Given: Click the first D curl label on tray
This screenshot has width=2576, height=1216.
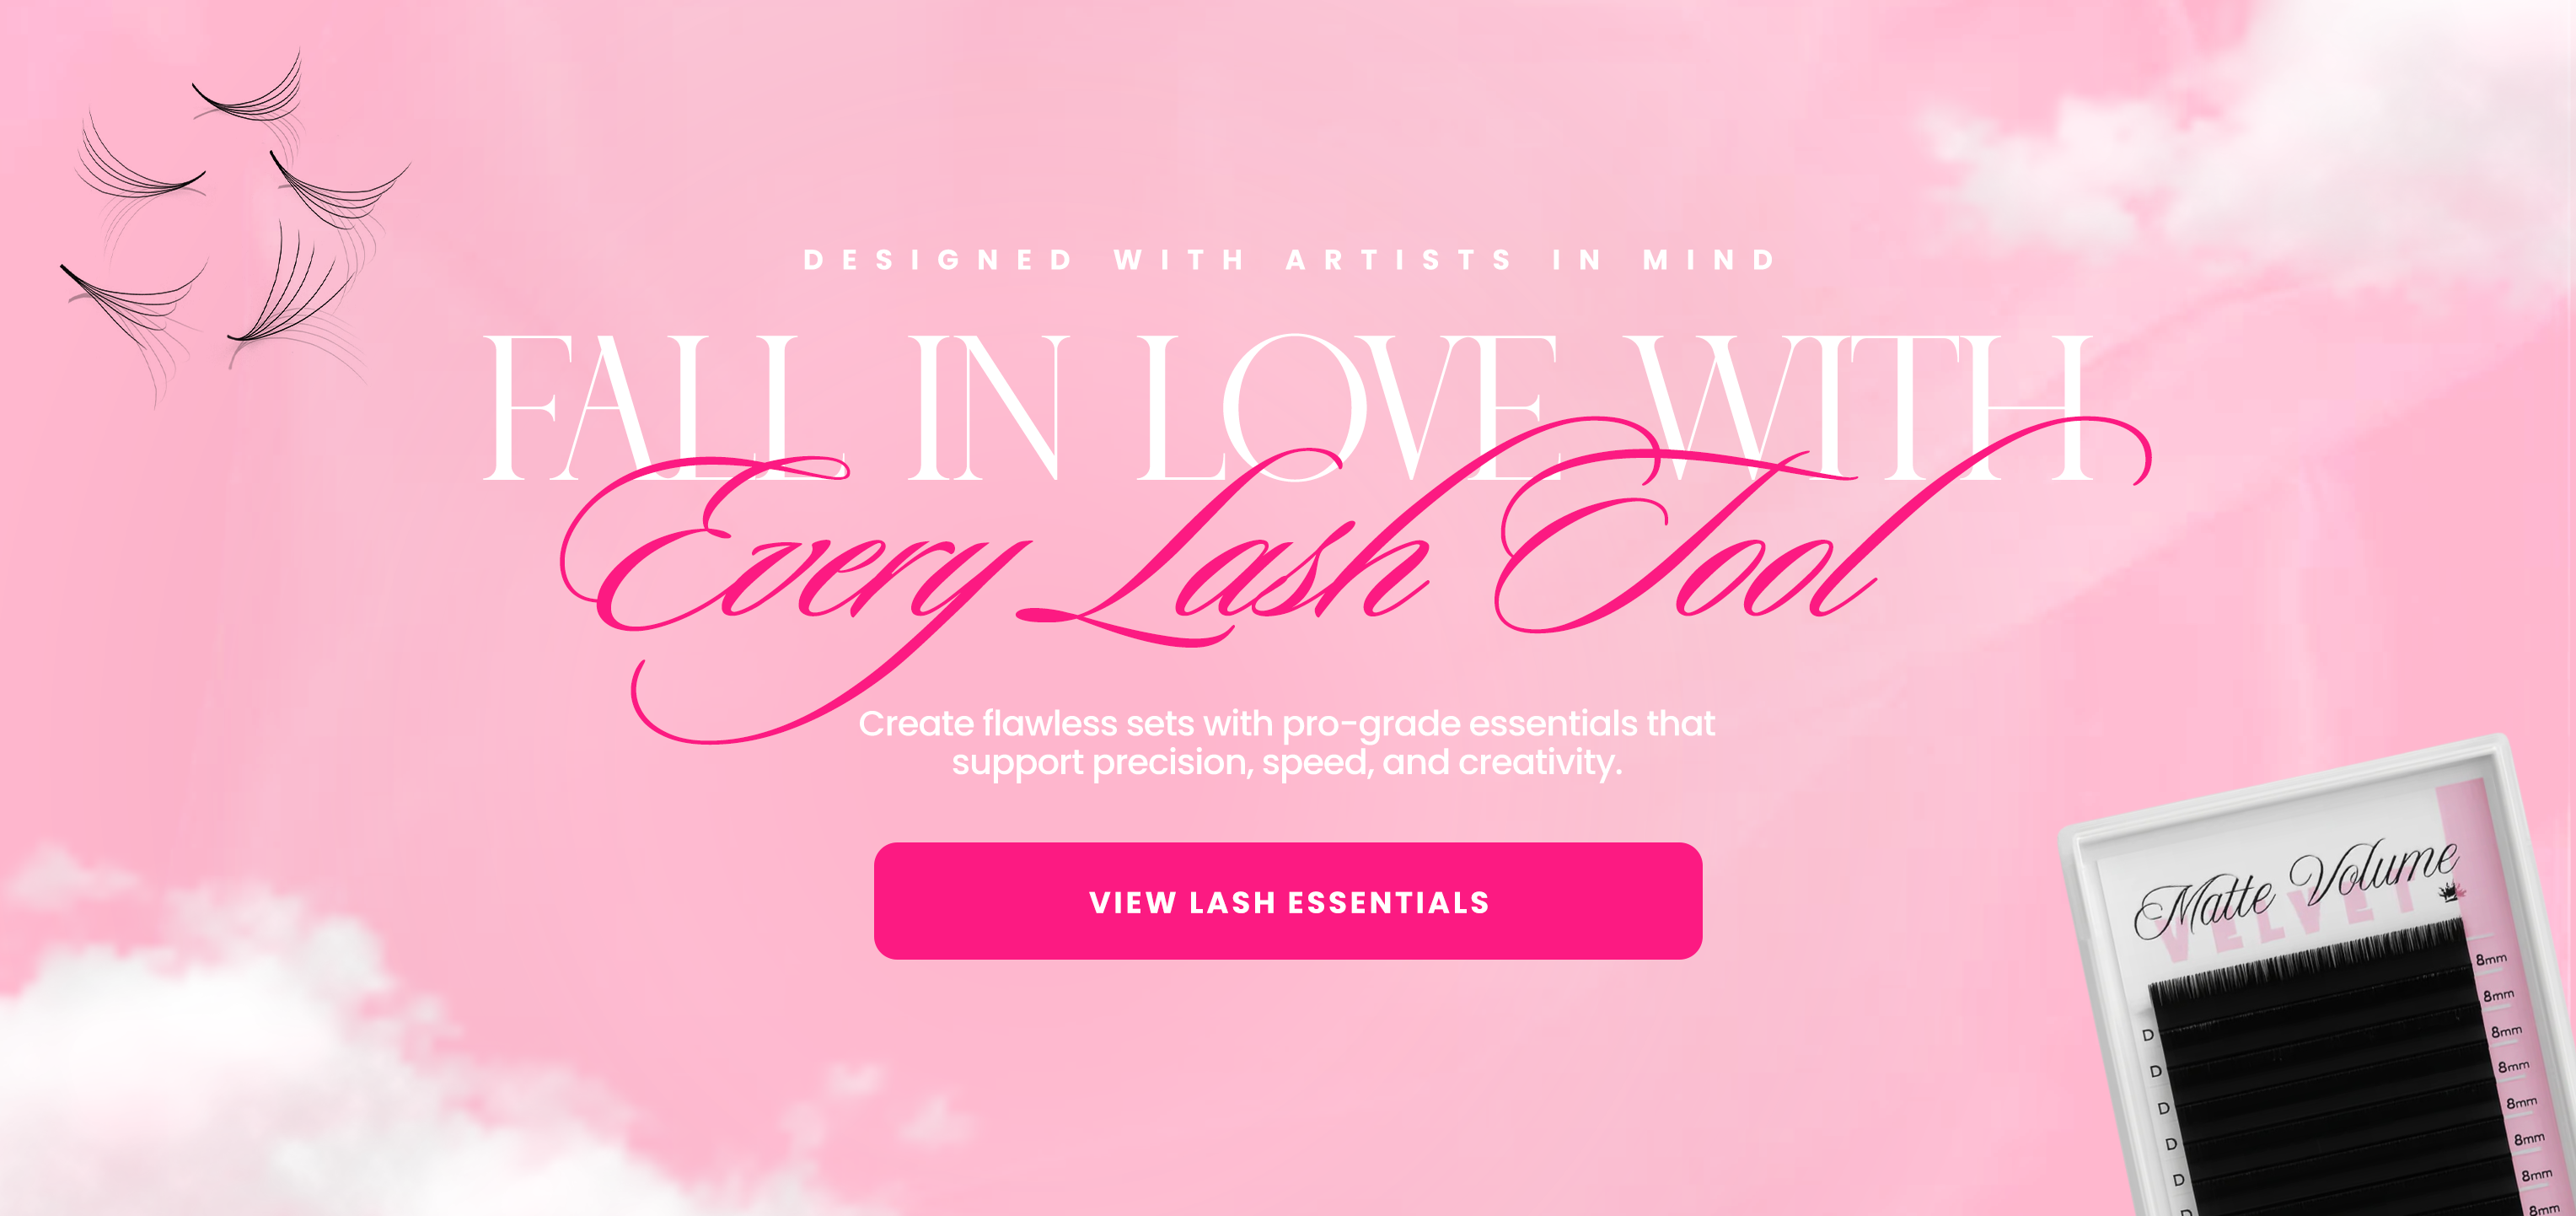Looking at the screenshot, I should (2147, 1035).
